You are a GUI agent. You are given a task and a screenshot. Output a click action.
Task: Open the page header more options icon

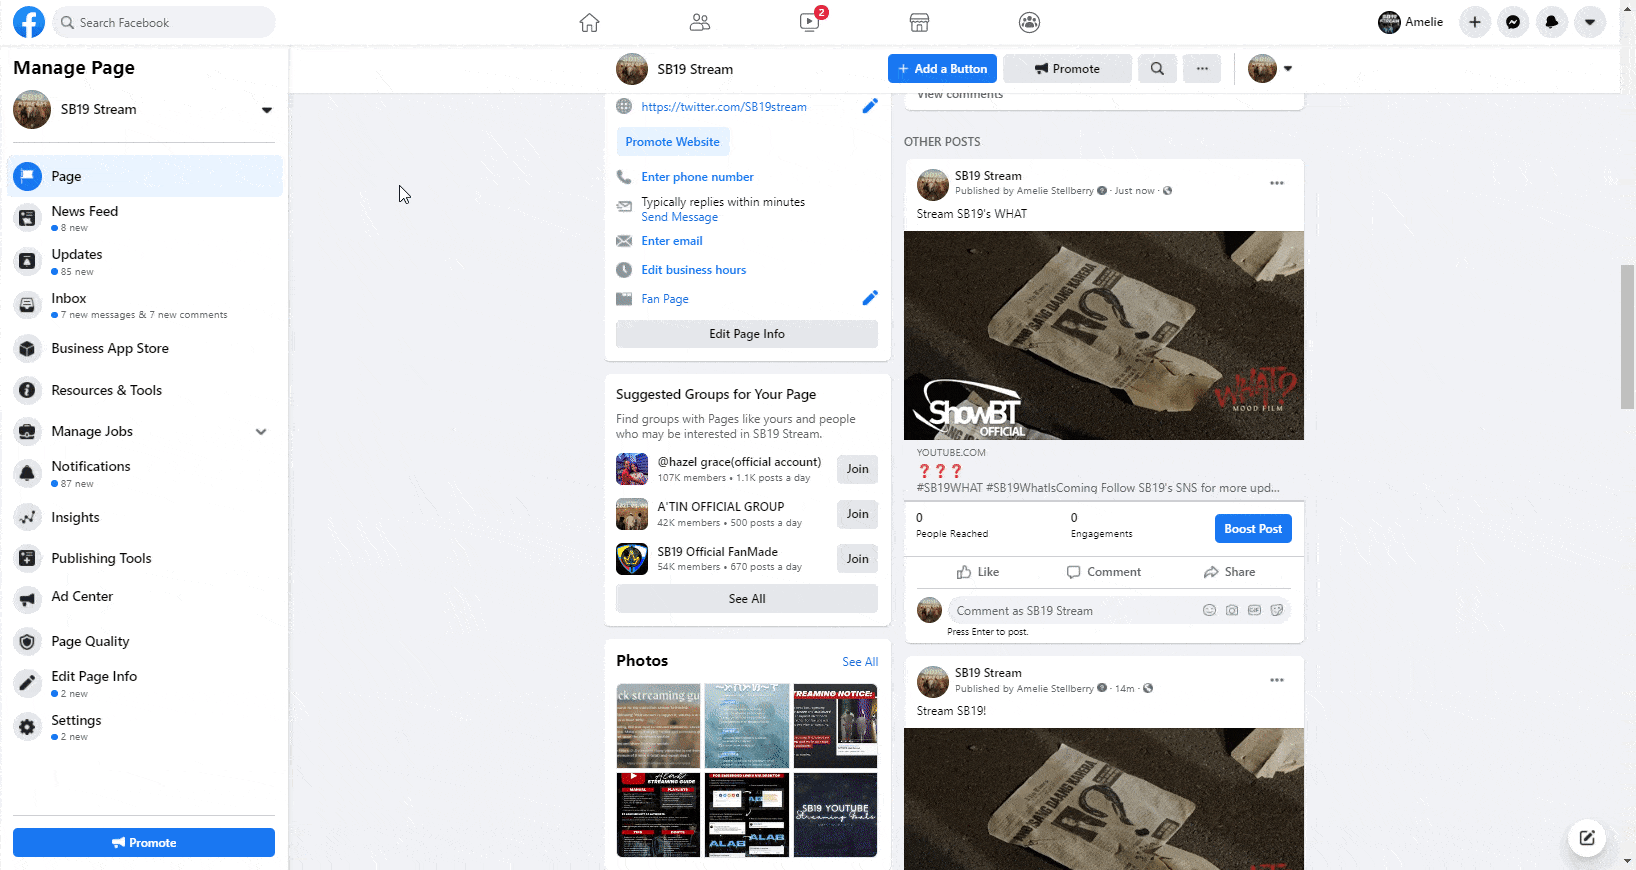coord(1202,69)
